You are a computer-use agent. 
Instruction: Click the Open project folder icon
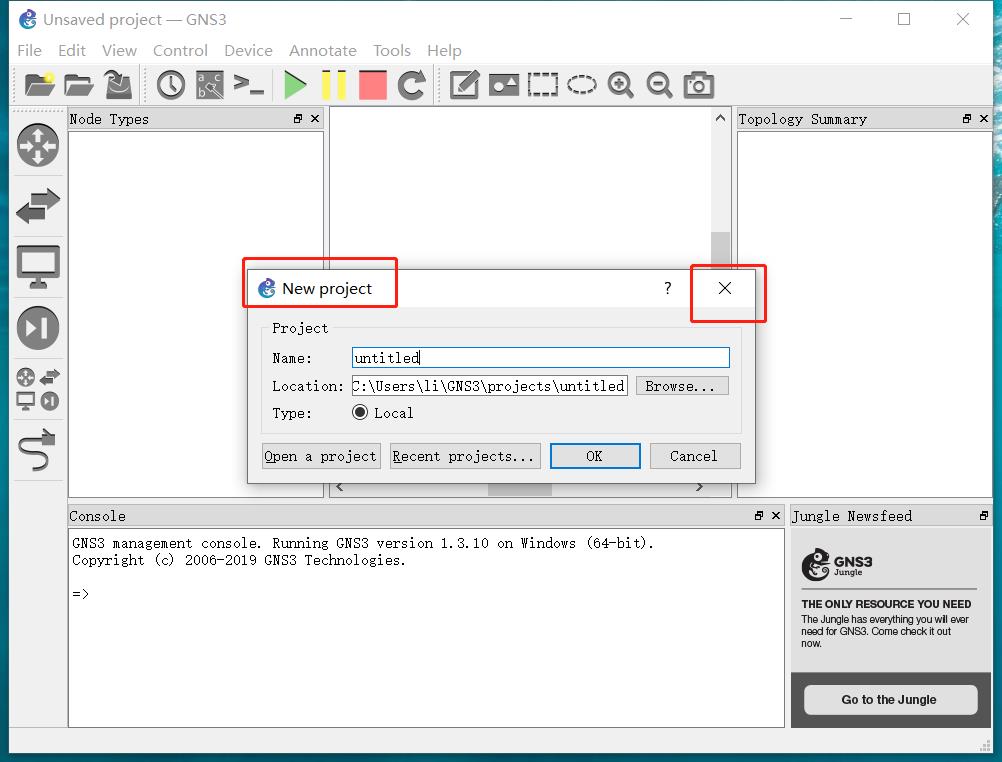79,85
